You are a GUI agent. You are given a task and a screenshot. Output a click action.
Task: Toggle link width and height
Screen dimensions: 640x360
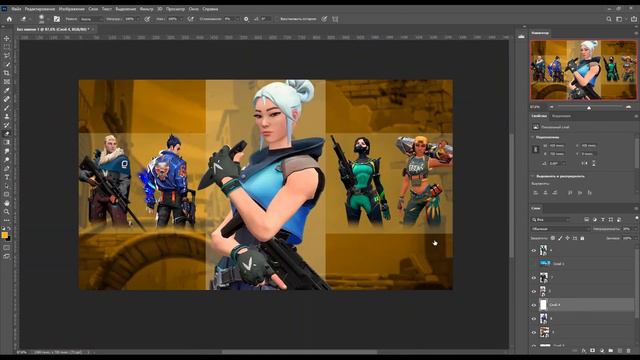(x=536, y=149)
